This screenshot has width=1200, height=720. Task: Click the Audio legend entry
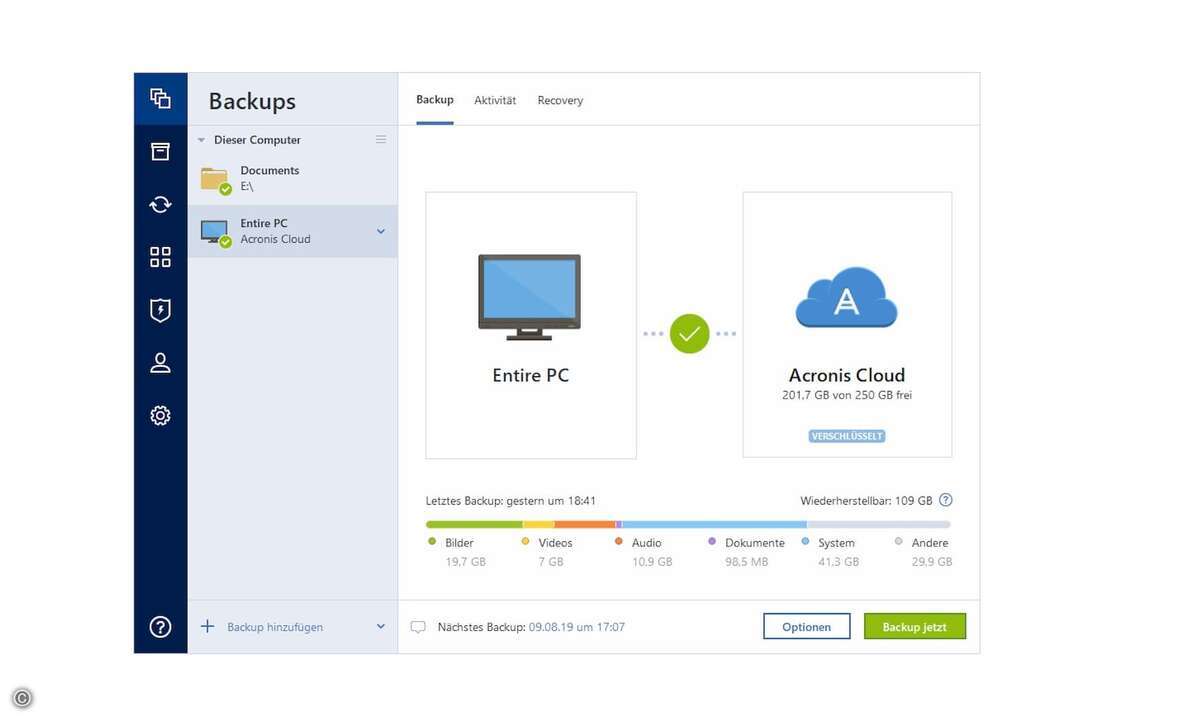tap(644, 552)
